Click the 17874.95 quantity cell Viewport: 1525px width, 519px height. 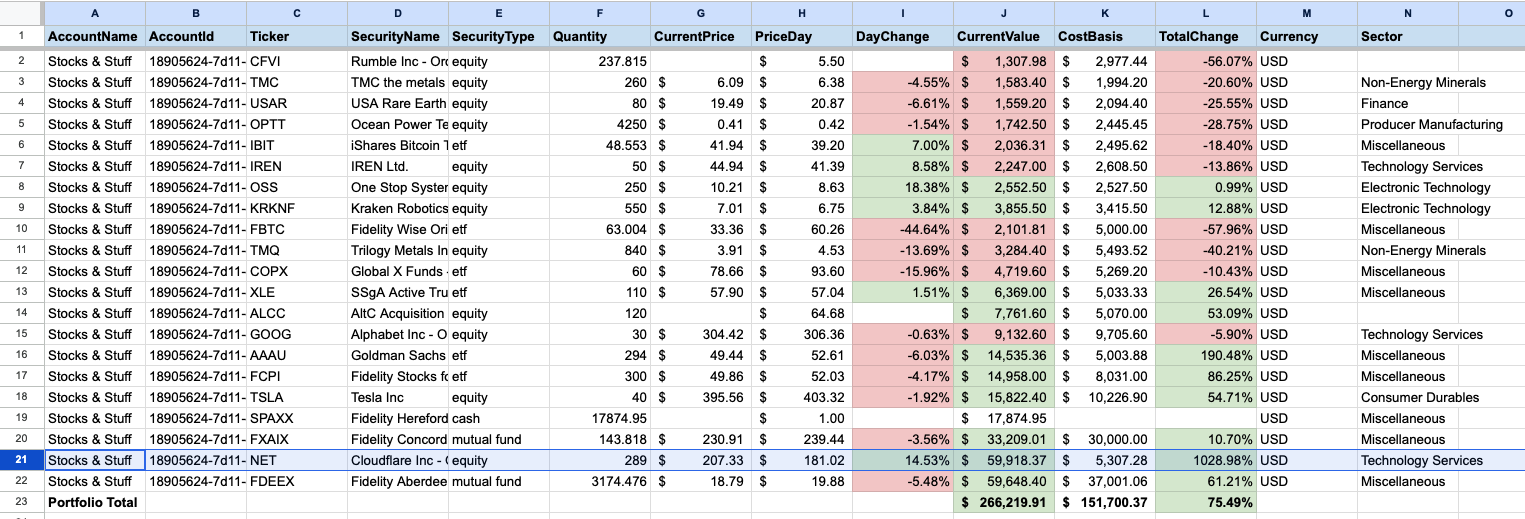pos(600,418)
